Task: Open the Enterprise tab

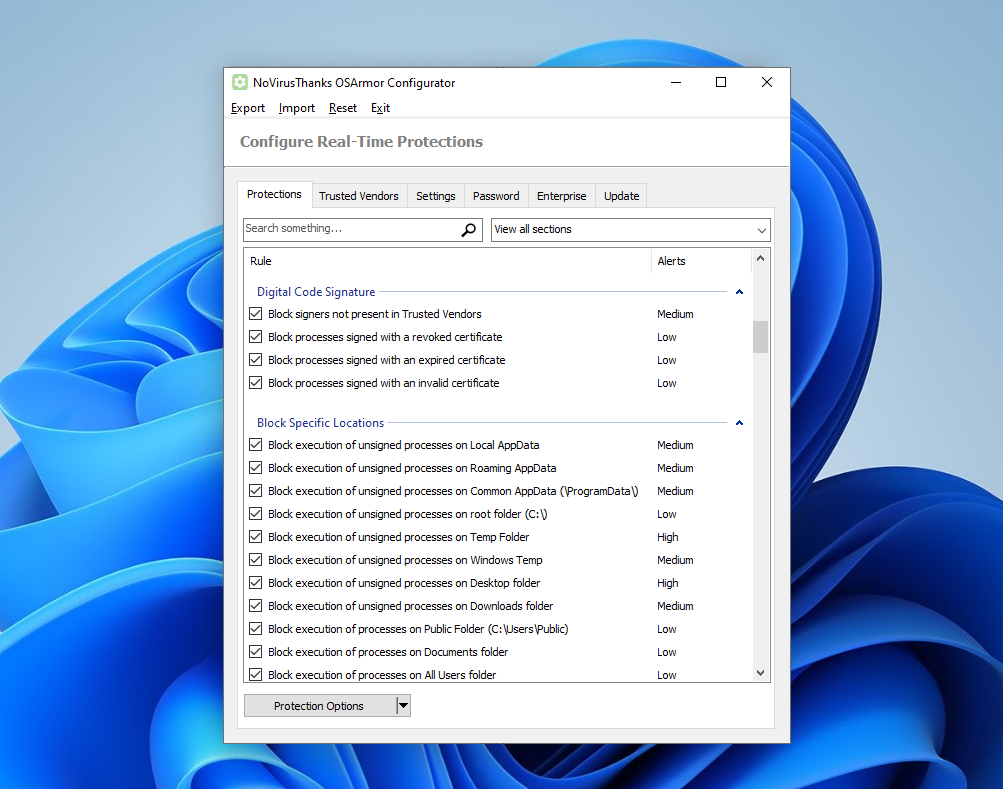Action: (561, 196)
